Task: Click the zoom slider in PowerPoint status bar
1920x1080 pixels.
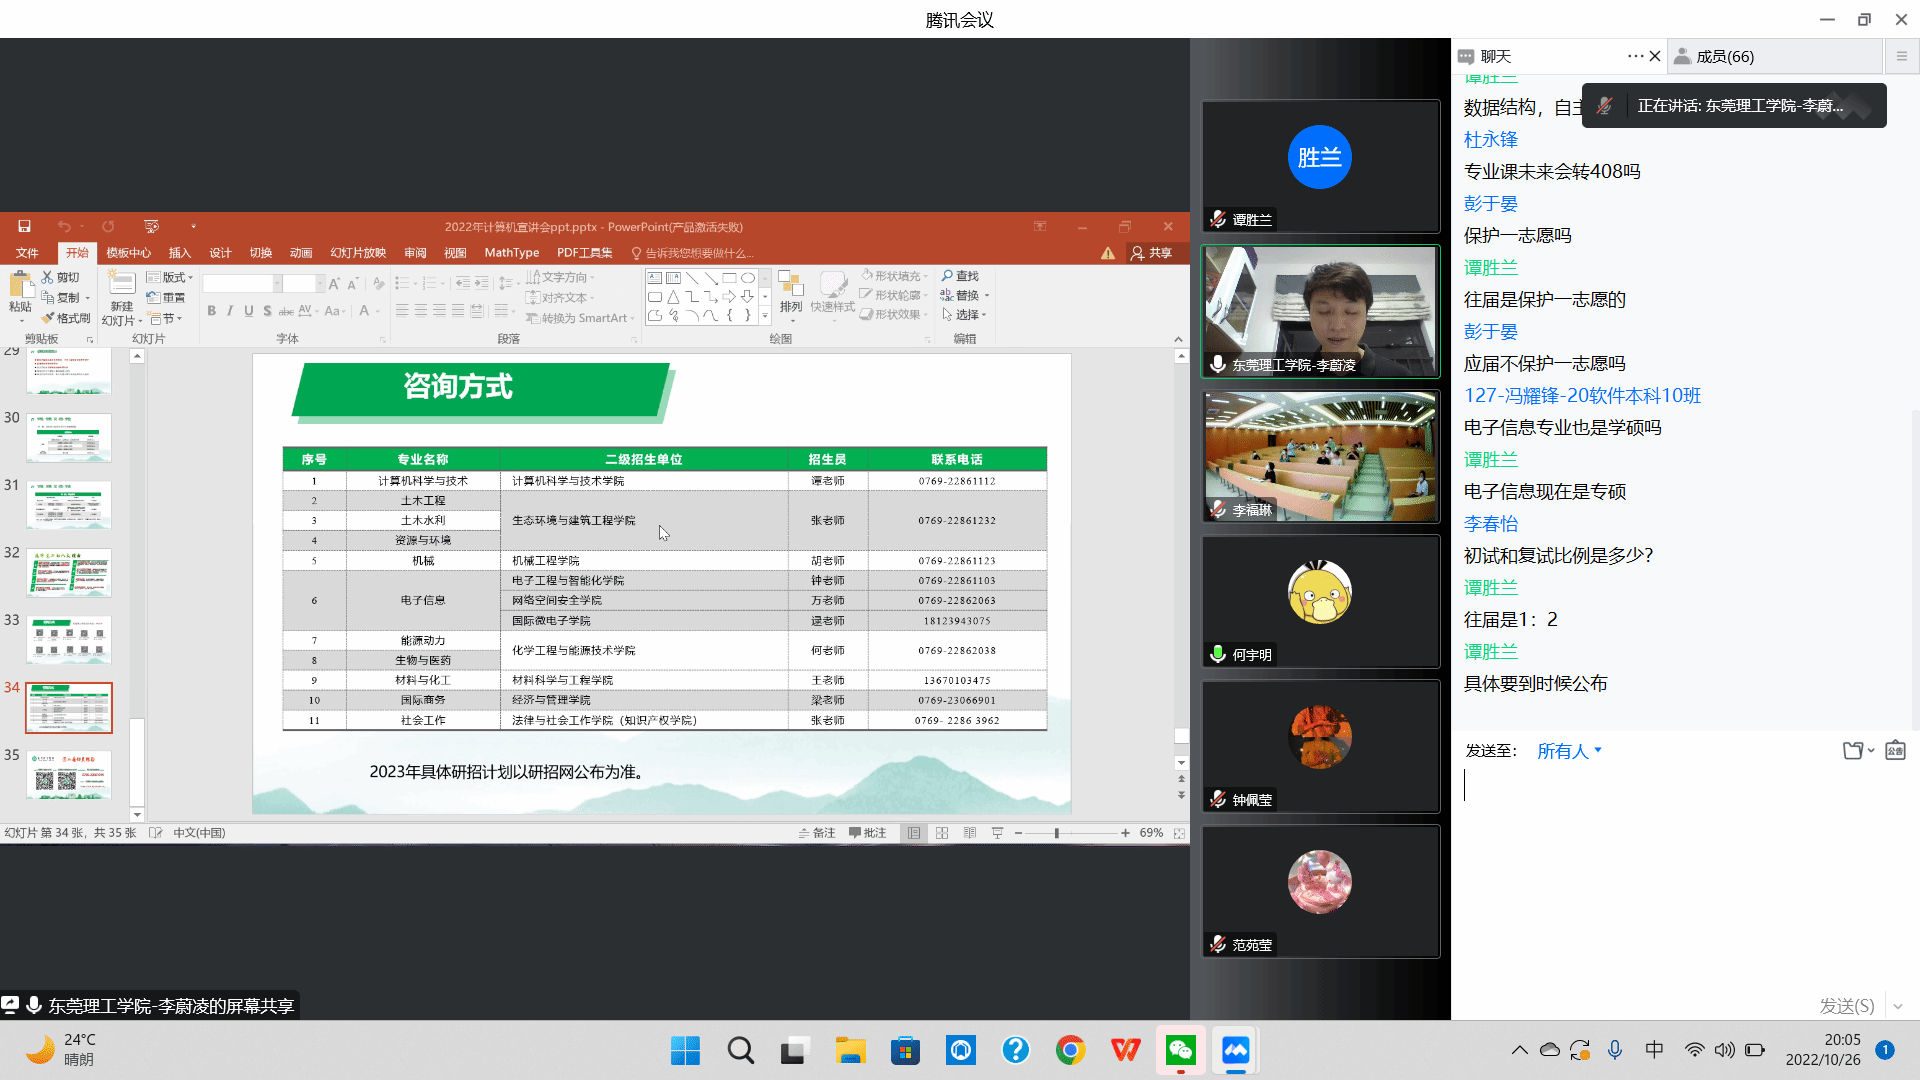Action: click(x=1056, y=833)
